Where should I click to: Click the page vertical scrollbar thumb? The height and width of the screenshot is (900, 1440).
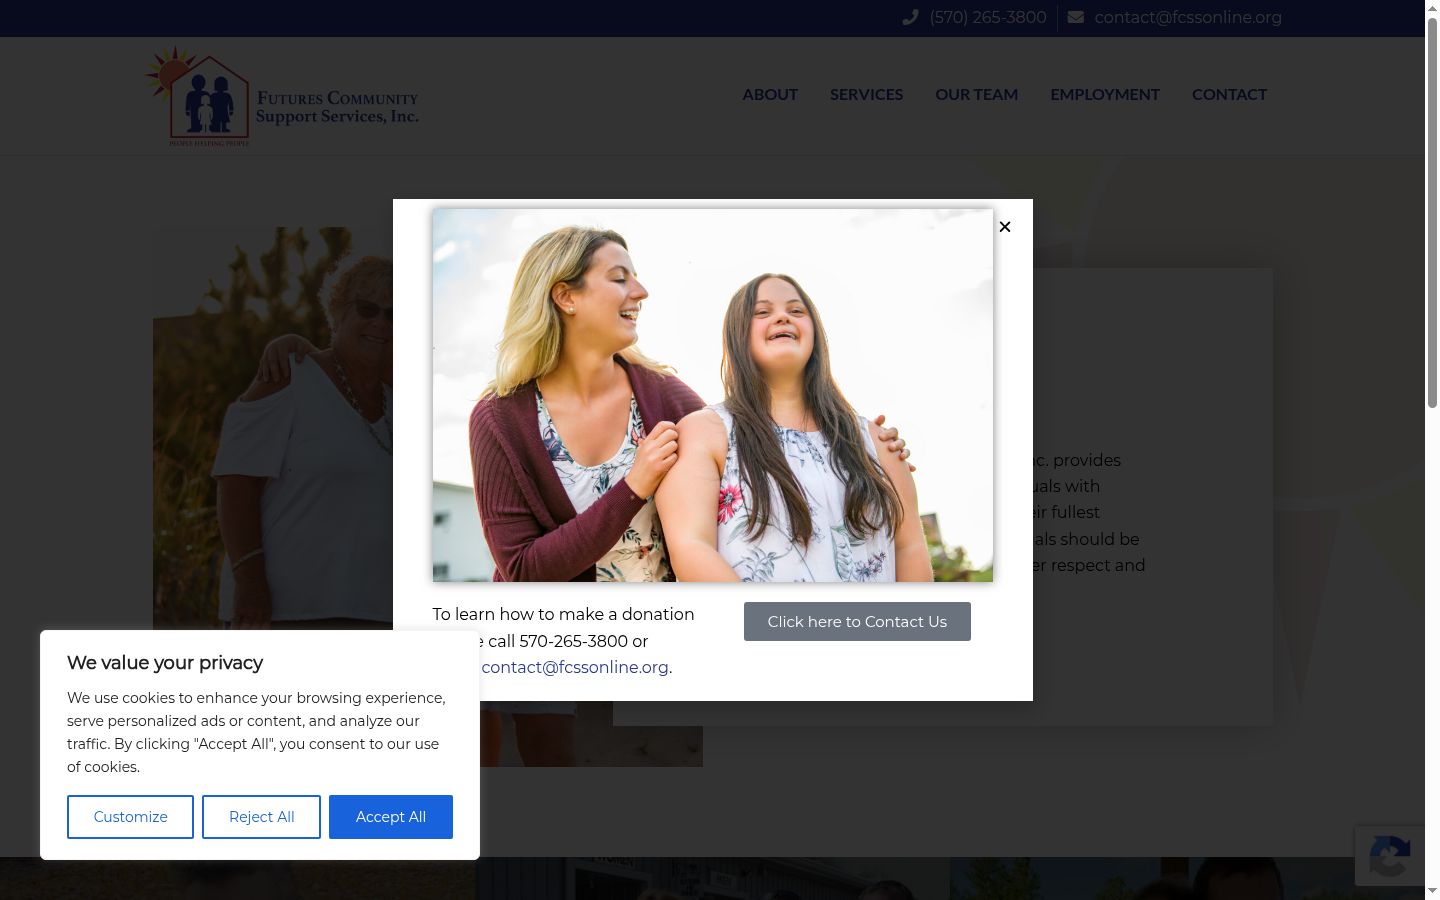[1432, 212]
